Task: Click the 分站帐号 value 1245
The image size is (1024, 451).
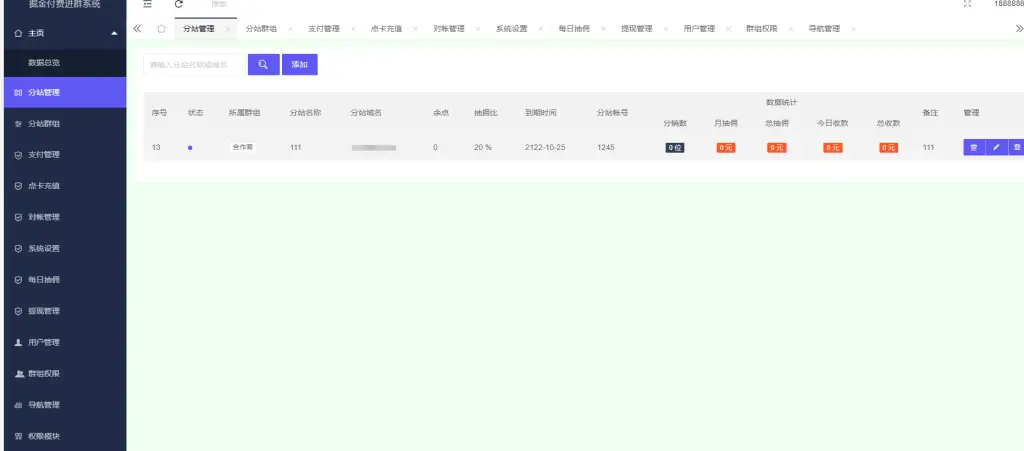Action: [x=605, y=148]
